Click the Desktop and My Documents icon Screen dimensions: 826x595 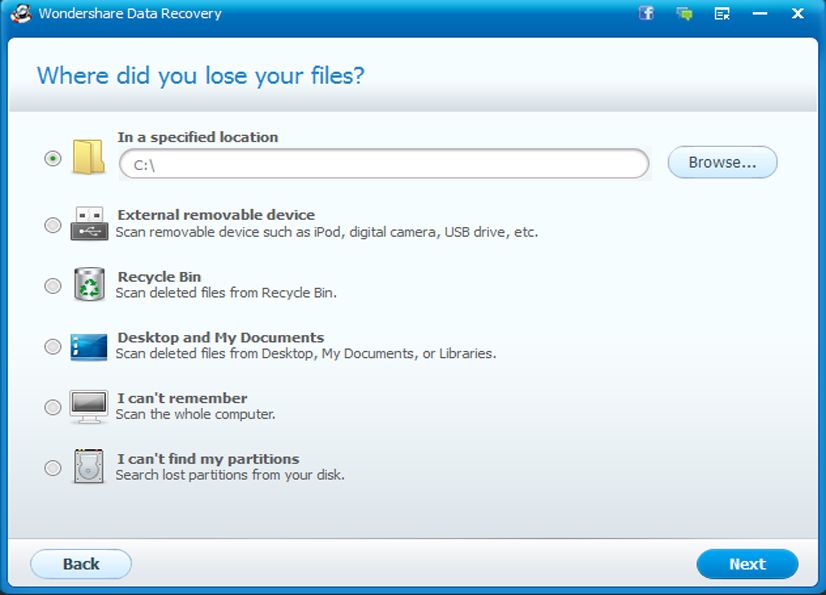pyautogui.click(x=88, y=346)
